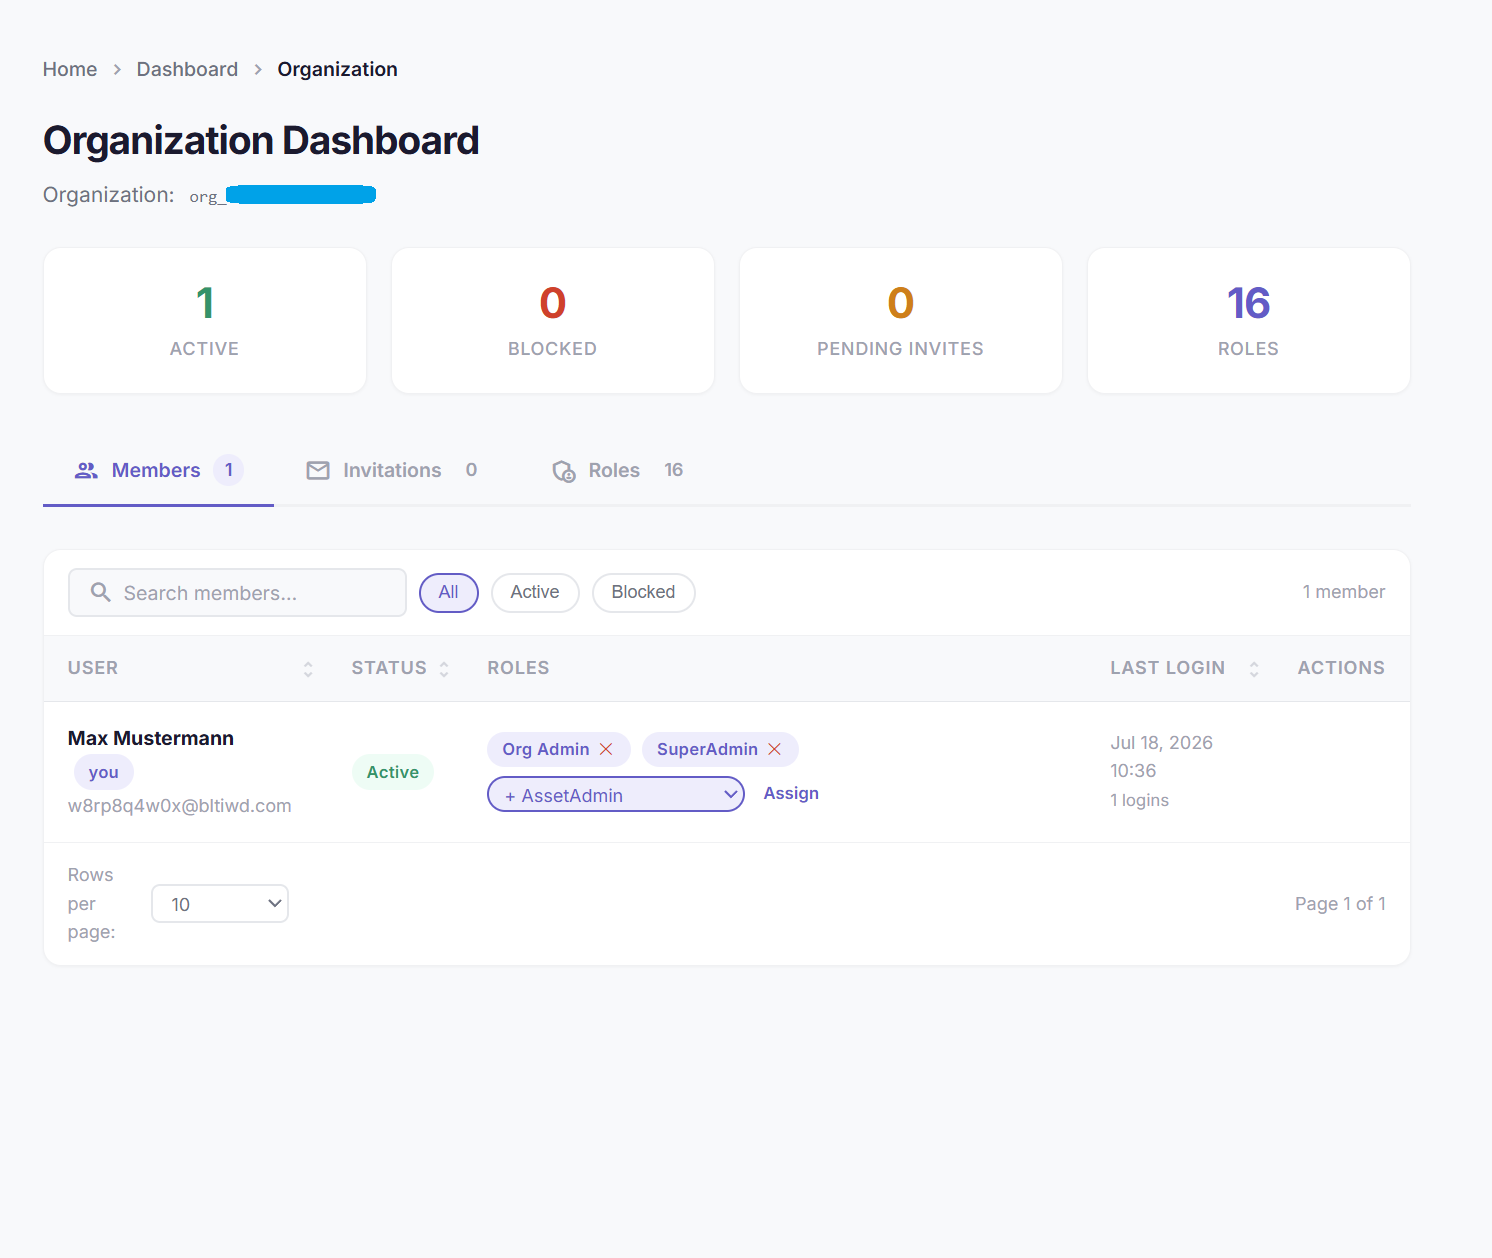The height and width of the screenshot is (1258, 1492).
Task: Click the search magnifier icon
Action: [x=100, y=592]
